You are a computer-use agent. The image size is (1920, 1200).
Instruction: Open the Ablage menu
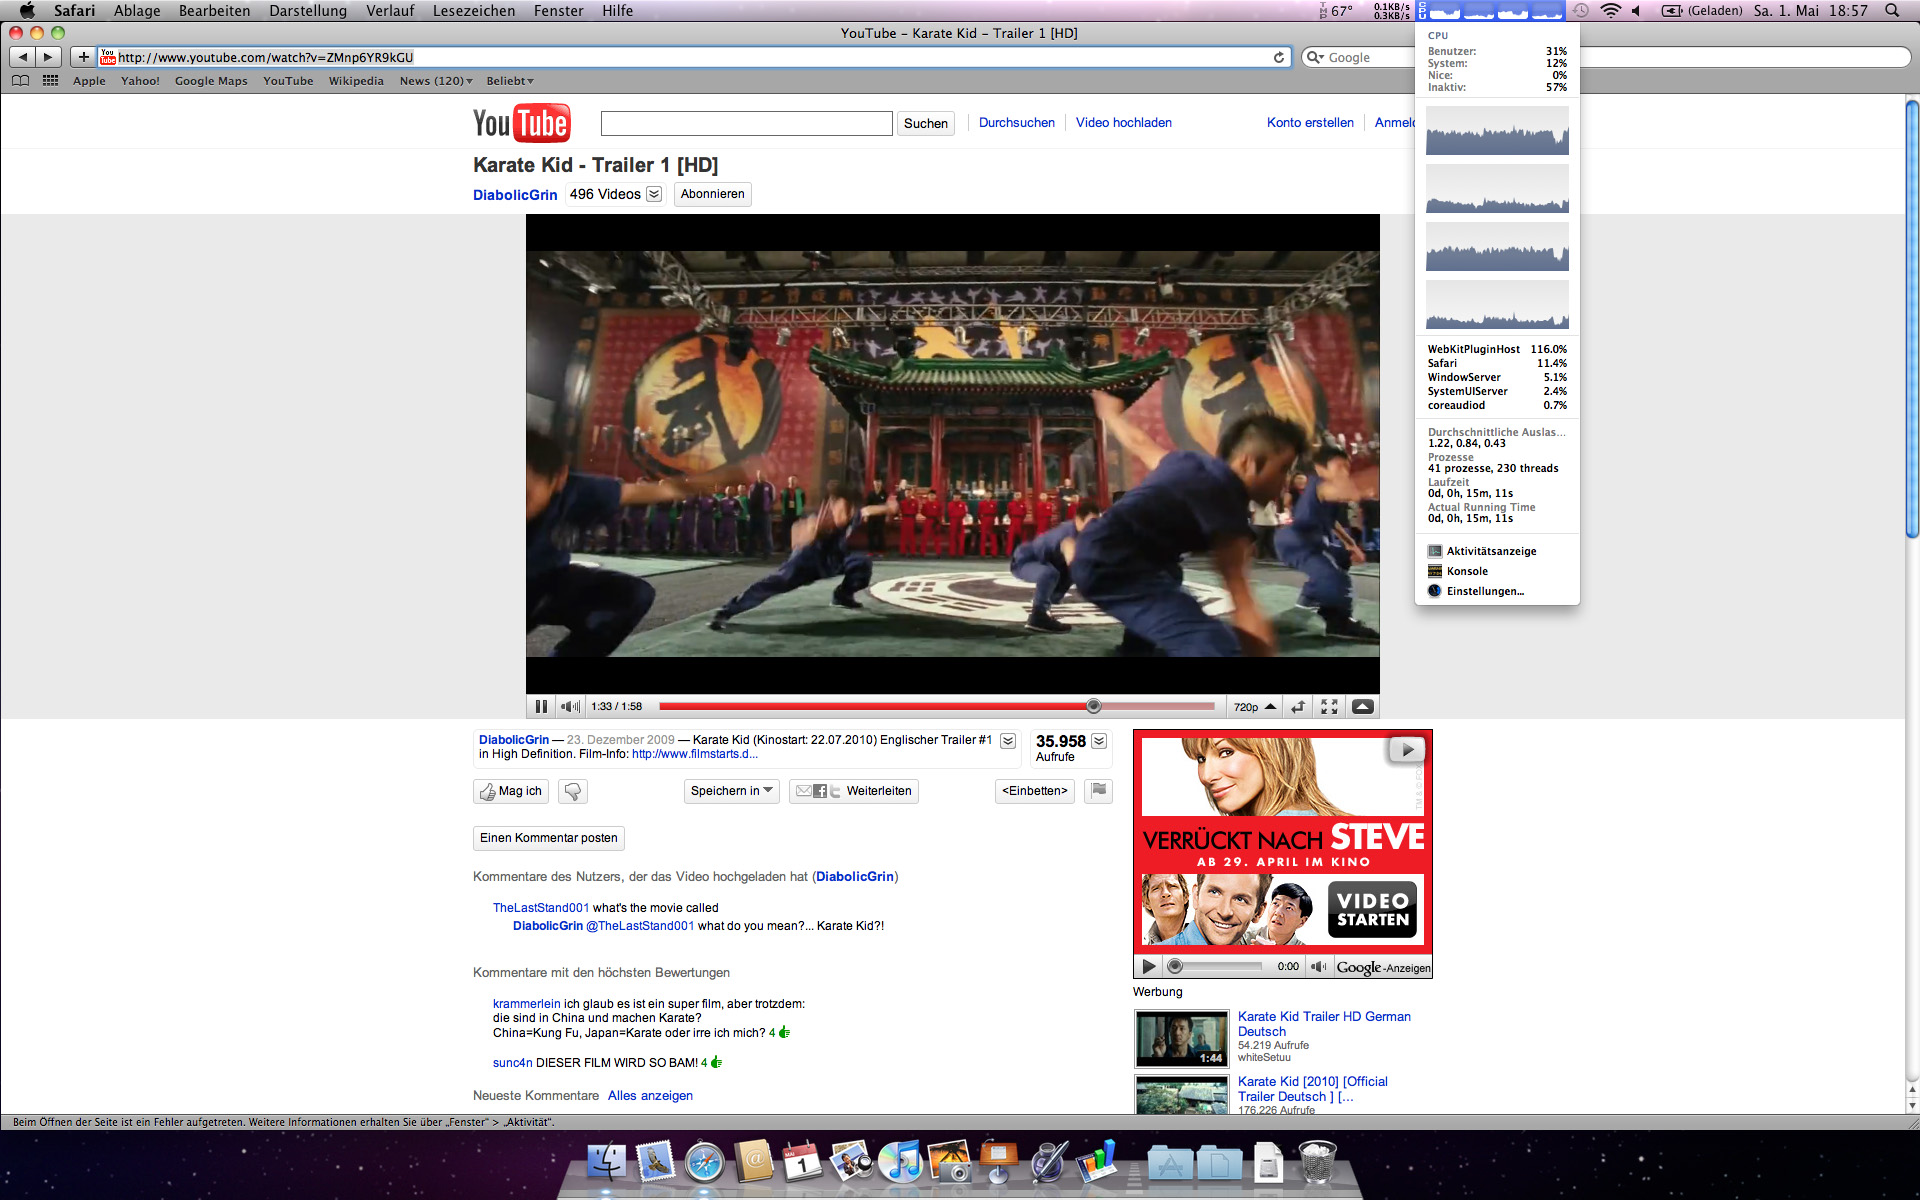[137, 11]
